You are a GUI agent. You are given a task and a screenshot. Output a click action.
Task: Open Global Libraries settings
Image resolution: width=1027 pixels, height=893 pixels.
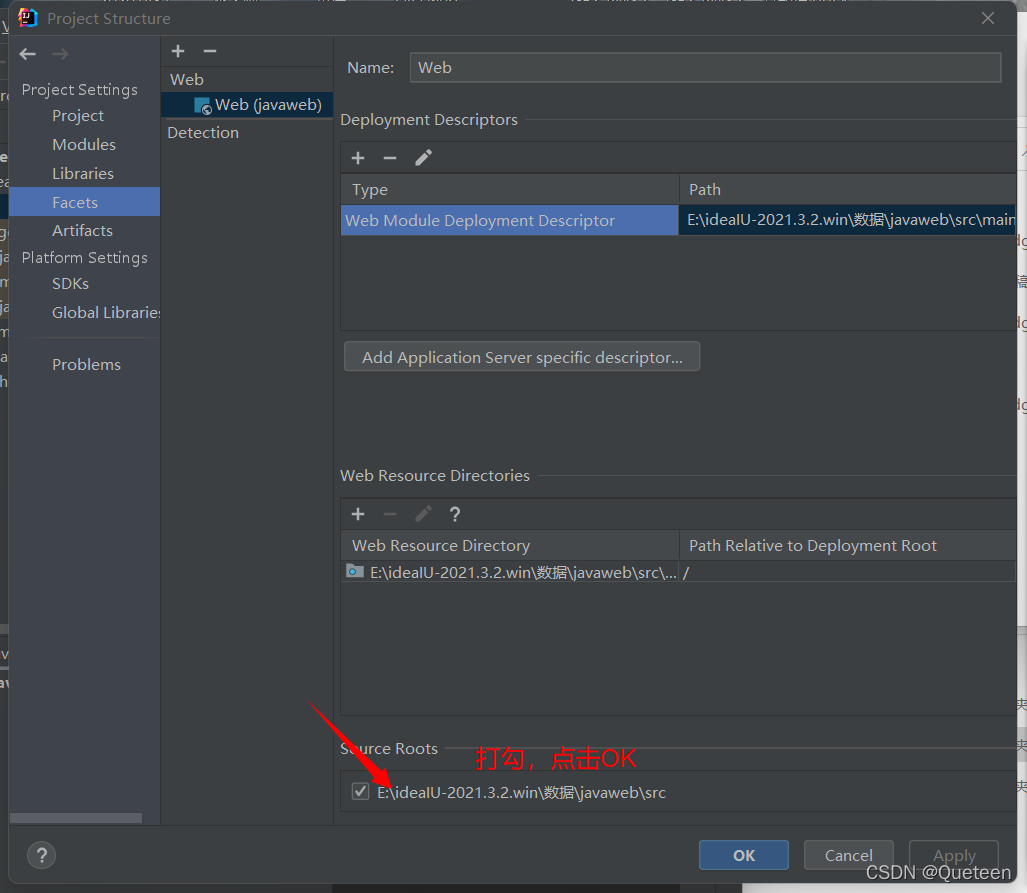[106, 313]
